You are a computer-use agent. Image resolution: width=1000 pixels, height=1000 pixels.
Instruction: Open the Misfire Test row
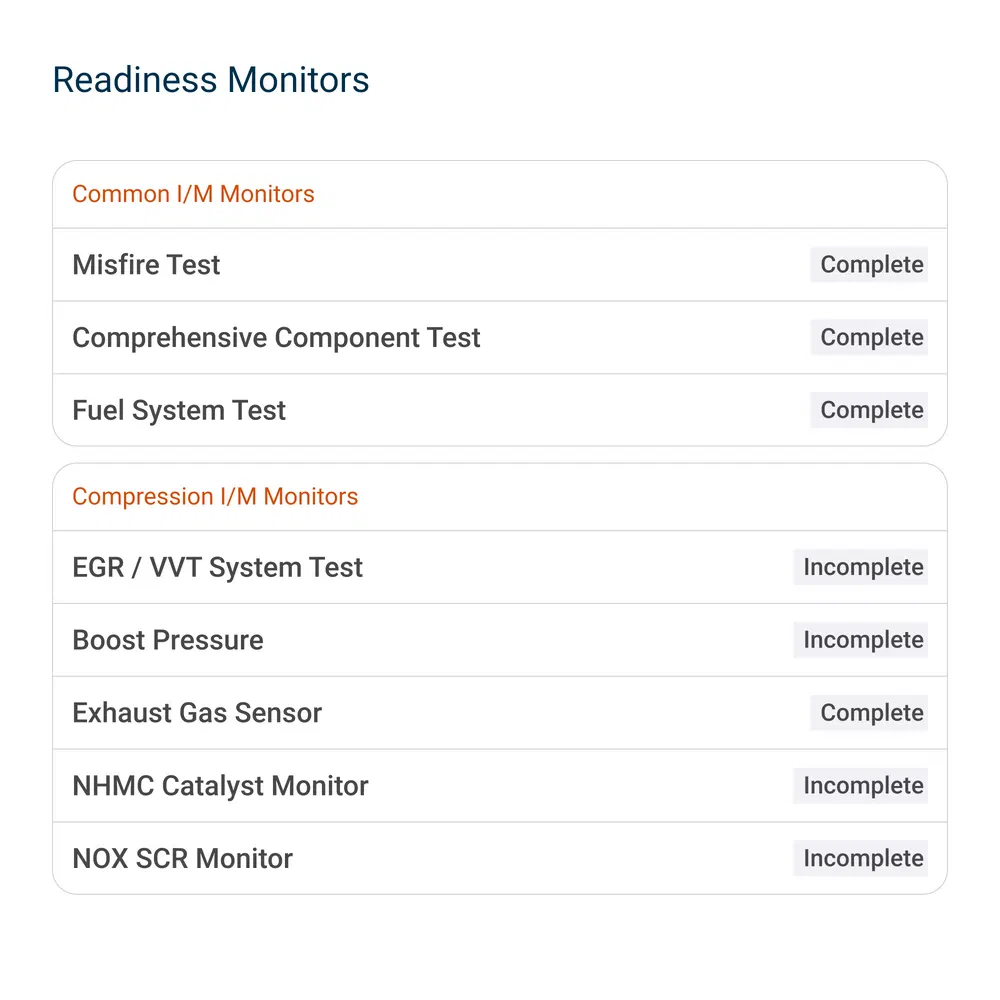499,265
